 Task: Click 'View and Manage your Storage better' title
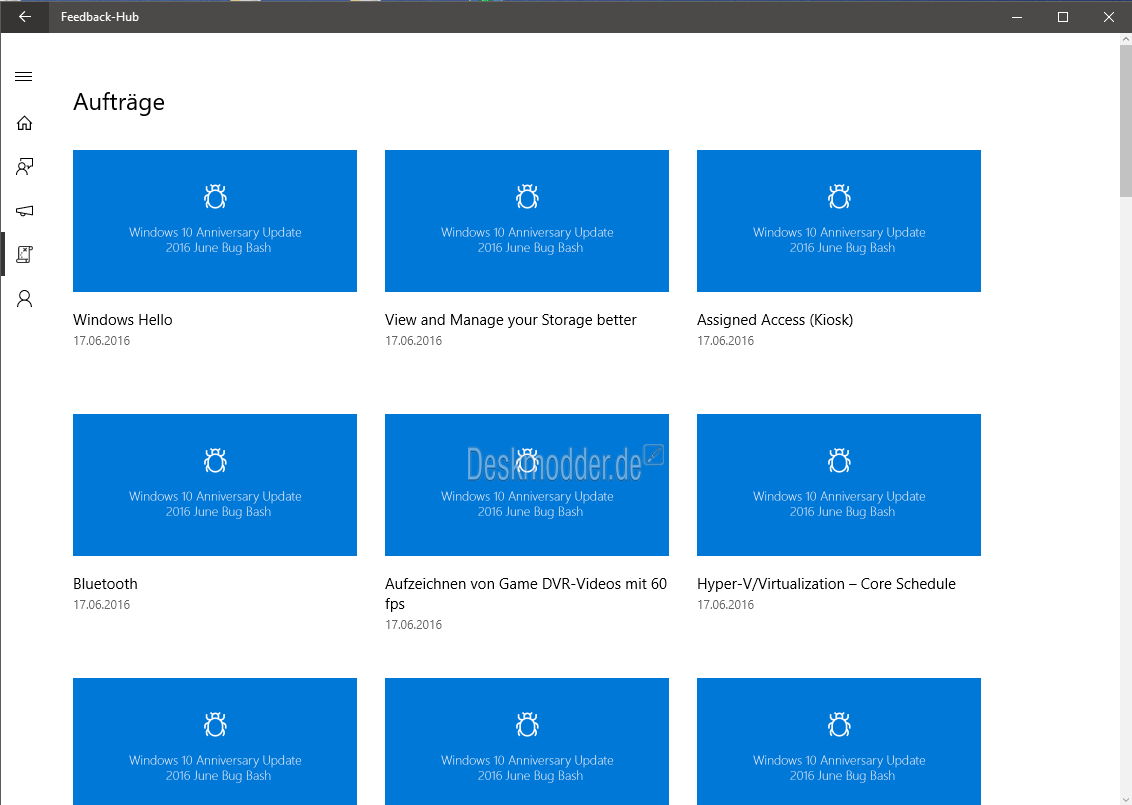coord(510,320)
